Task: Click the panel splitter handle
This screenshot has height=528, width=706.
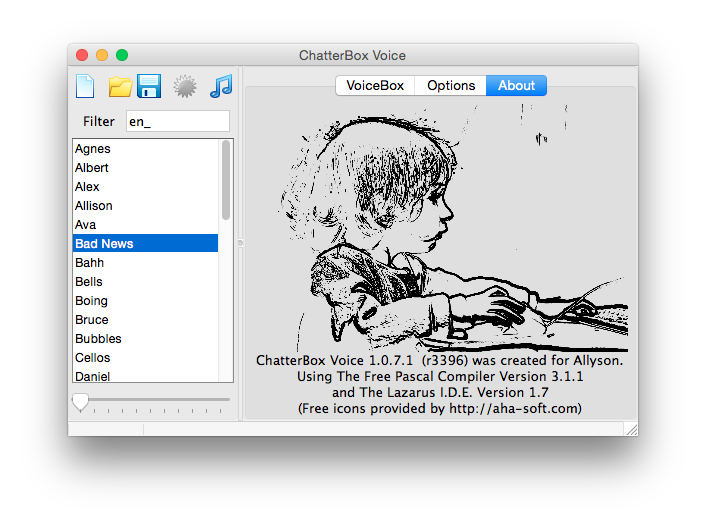Action: pyautogui.click(x=239, y=243)
